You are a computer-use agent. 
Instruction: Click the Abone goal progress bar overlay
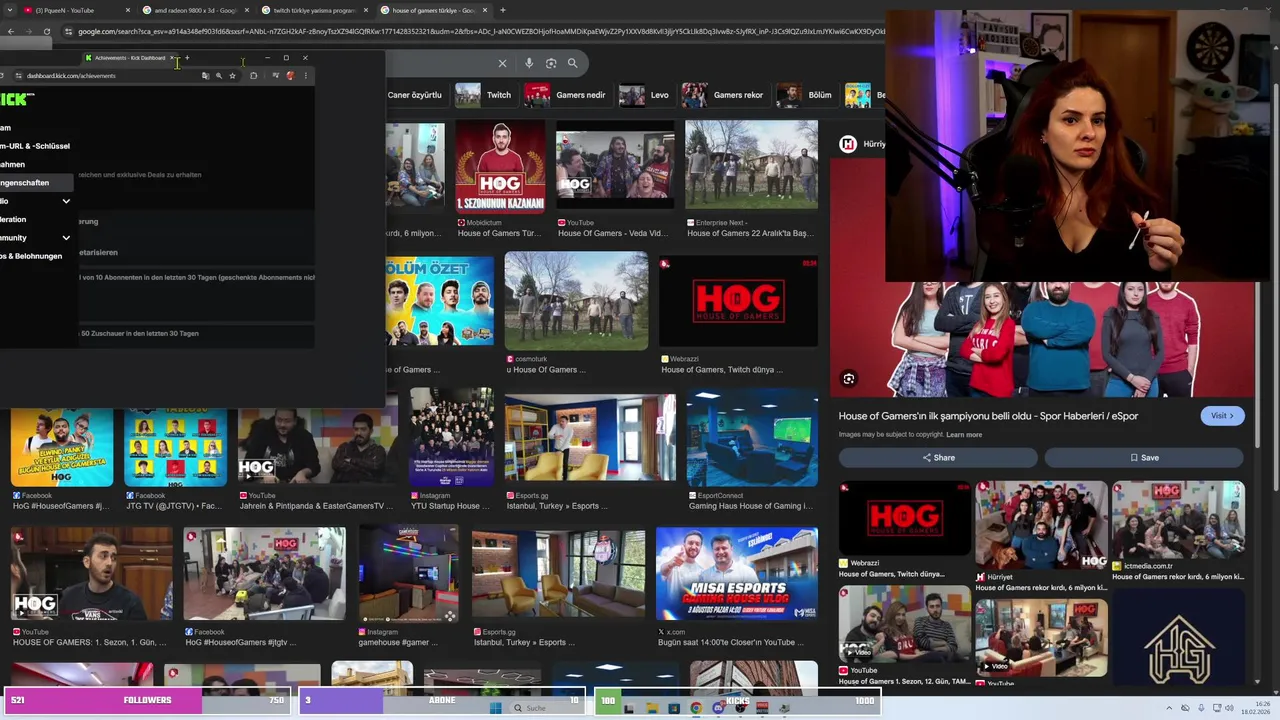[x=442, y=700]
